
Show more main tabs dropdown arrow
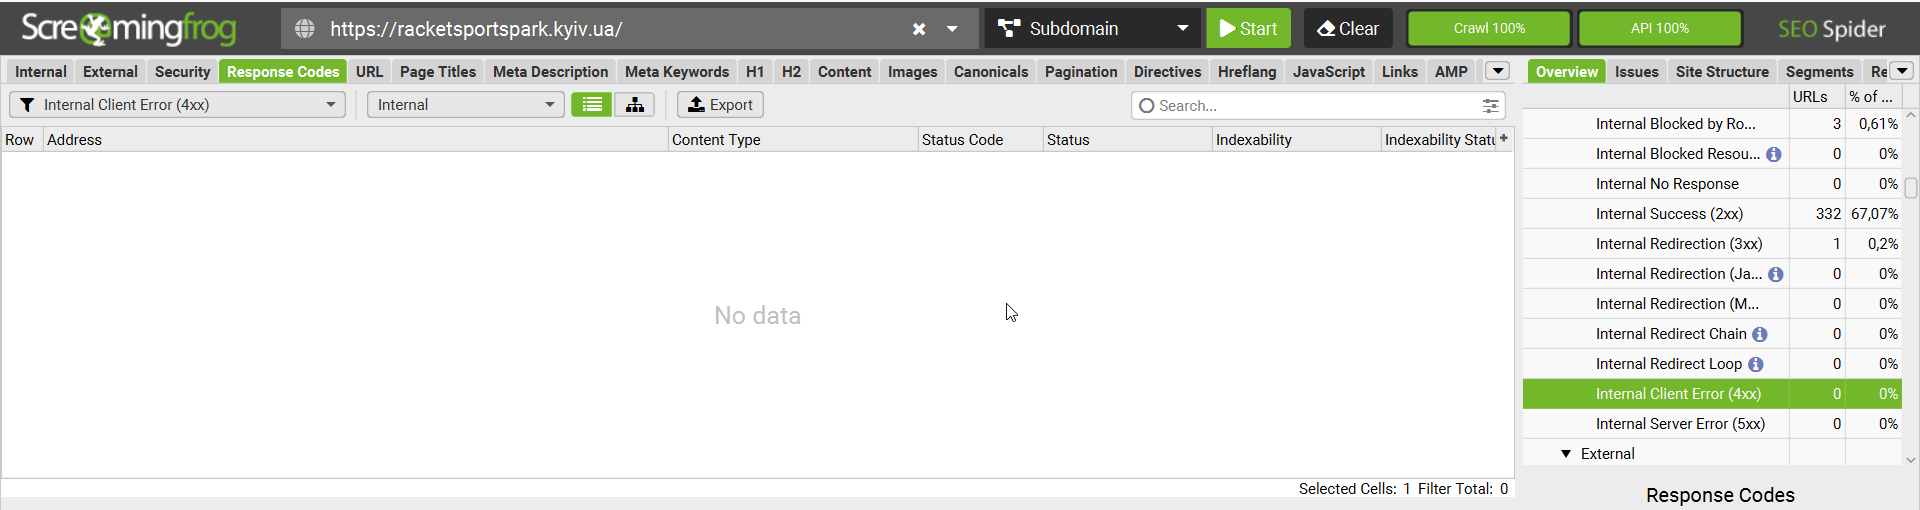coord(1498,71)
